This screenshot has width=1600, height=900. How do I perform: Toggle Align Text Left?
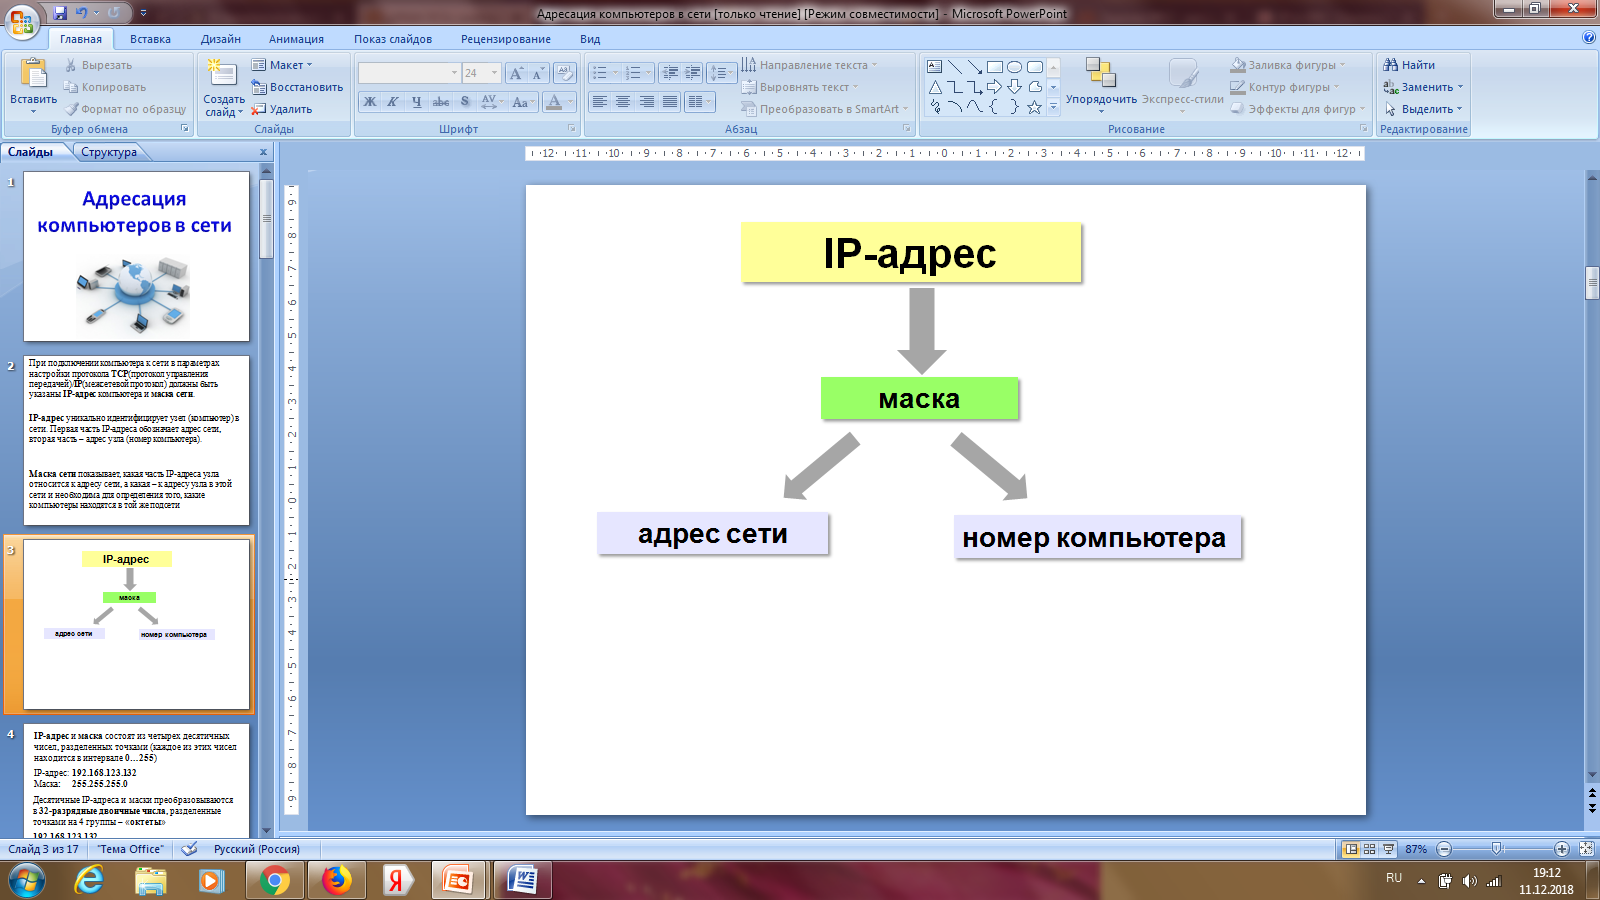pyautogui.click(x=600, y=102)
